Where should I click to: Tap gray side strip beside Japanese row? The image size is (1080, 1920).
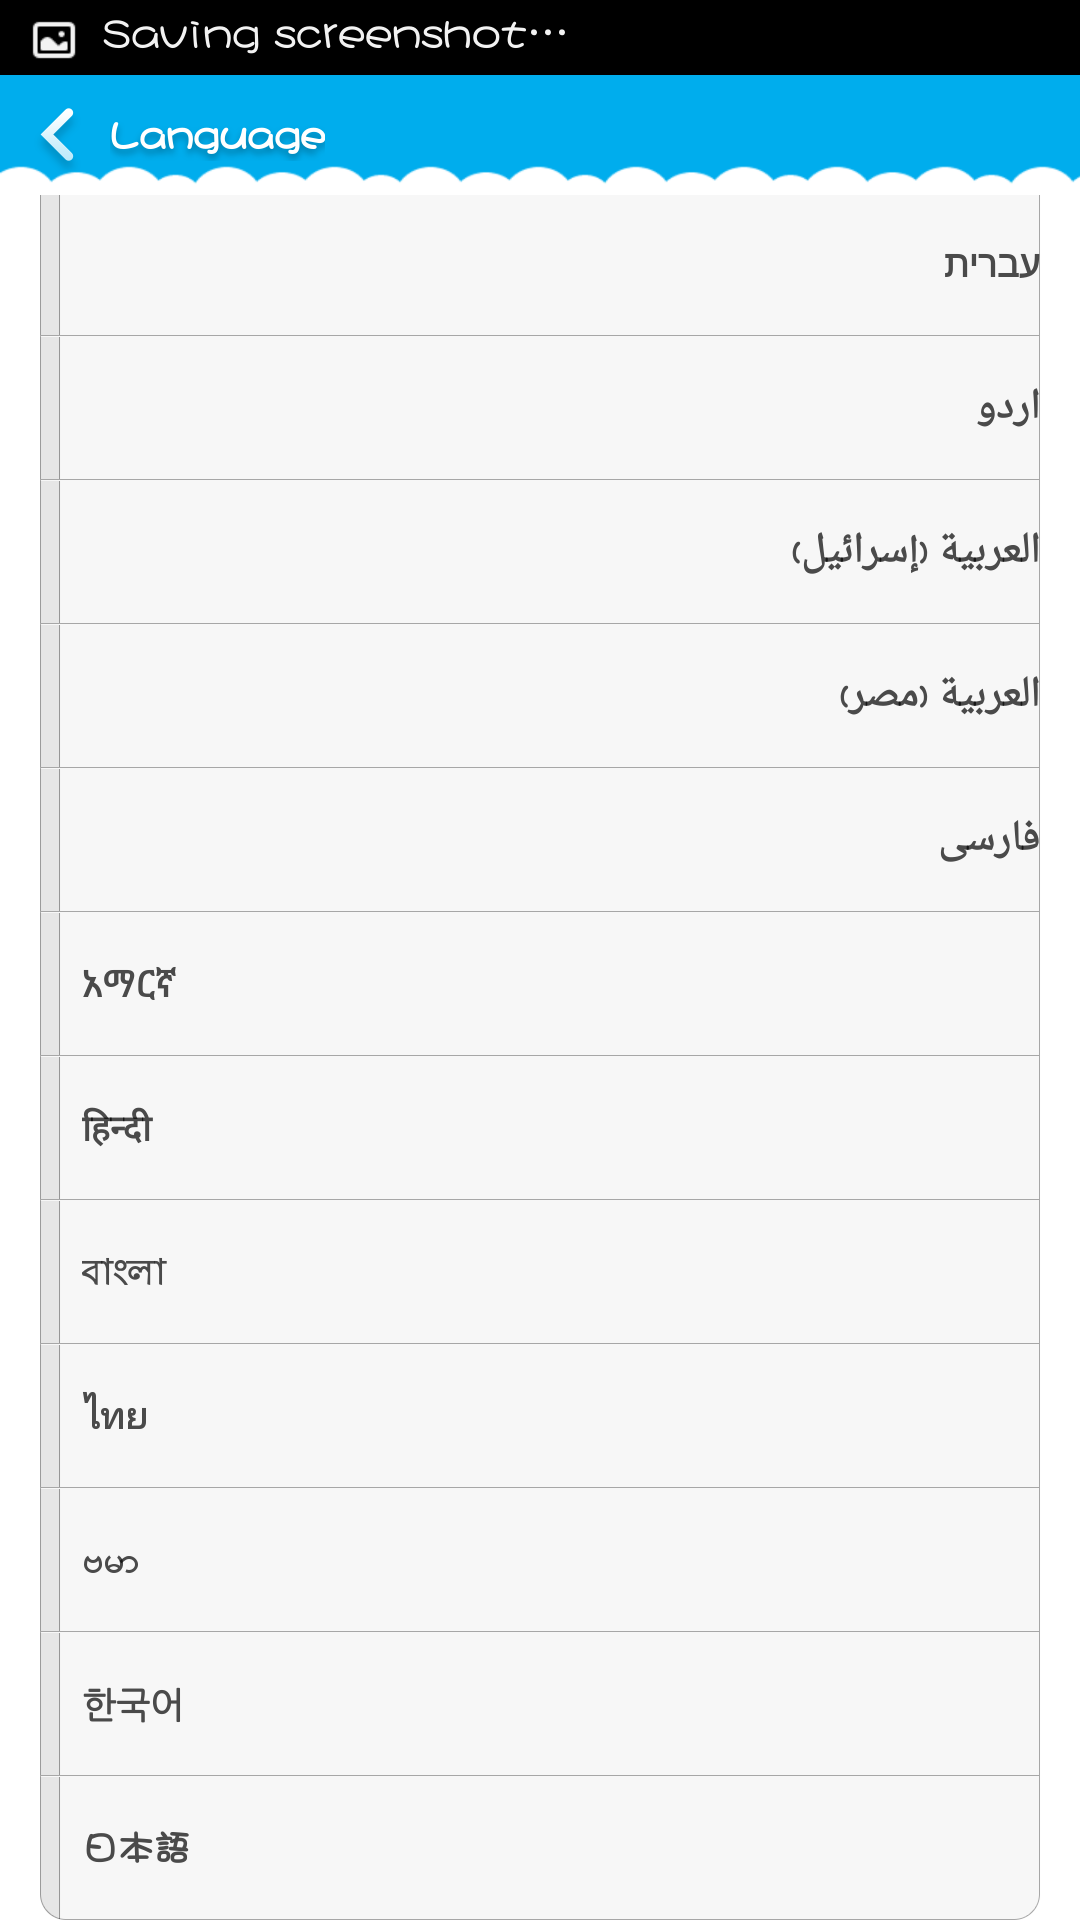coord(50,1848)
